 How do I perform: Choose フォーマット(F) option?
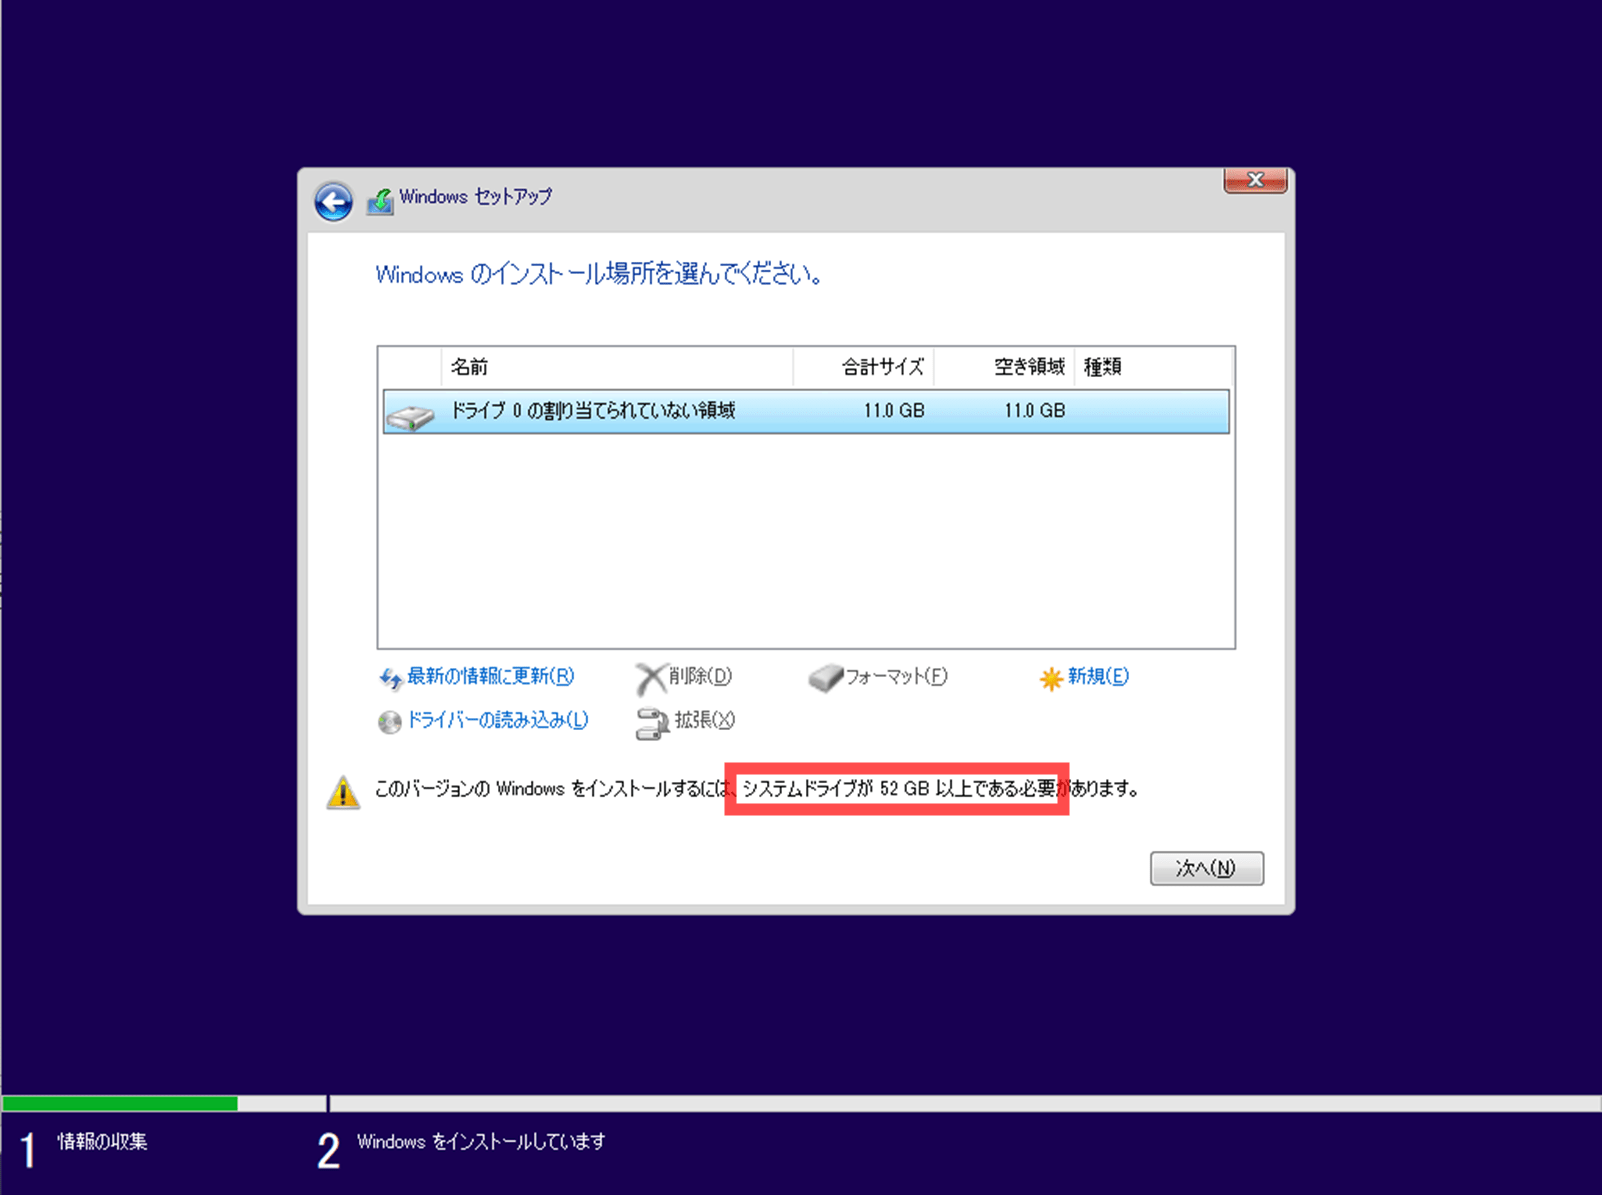[x=896, y=677]
